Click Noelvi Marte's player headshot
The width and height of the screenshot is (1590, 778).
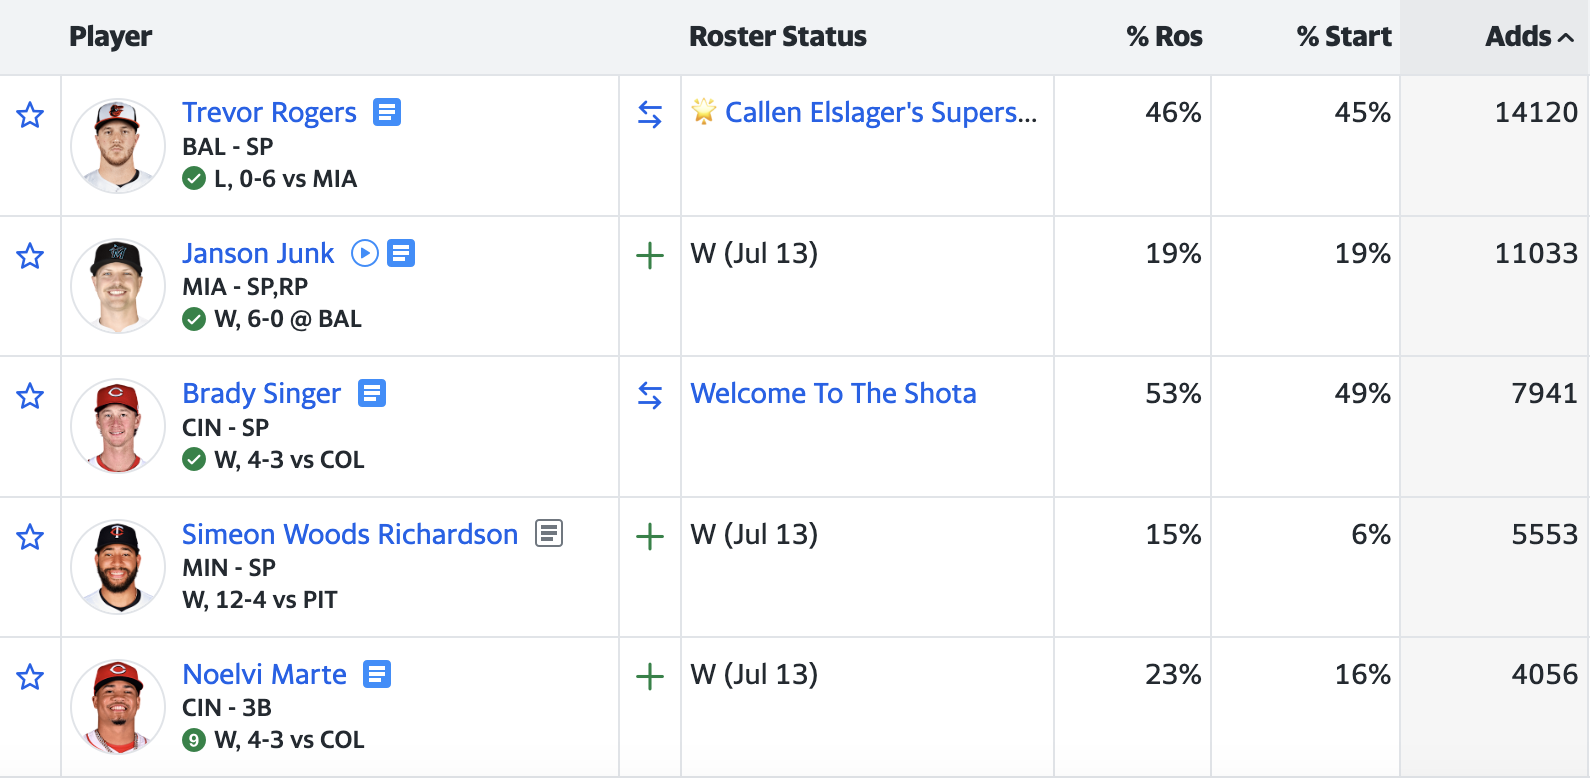[118, 707]
